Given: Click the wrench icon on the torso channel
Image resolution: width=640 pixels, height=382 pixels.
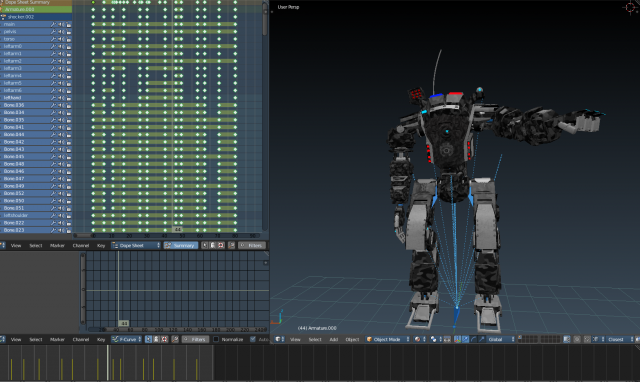Looking at the screenshot, I should click(x=53, y=39).
